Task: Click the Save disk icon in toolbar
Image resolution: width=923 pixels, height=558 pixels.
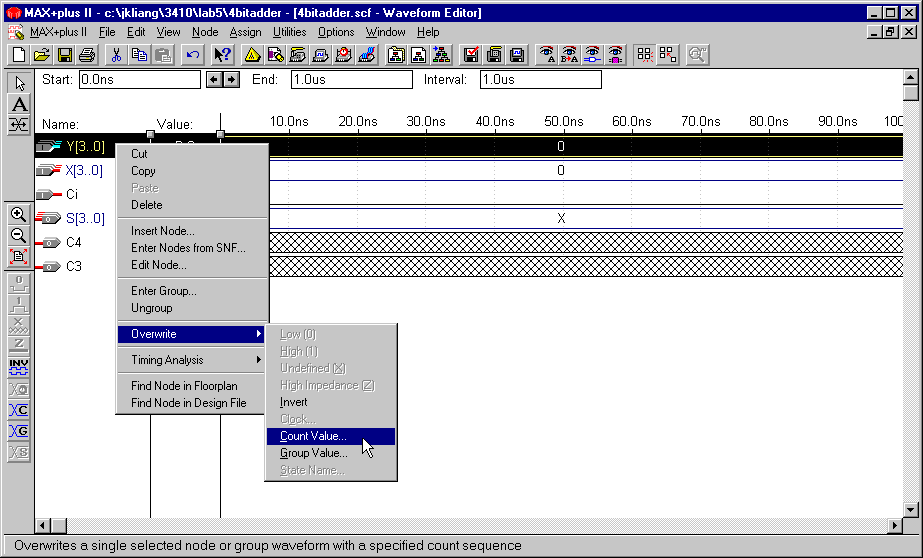Action: [x=64, y=55]
